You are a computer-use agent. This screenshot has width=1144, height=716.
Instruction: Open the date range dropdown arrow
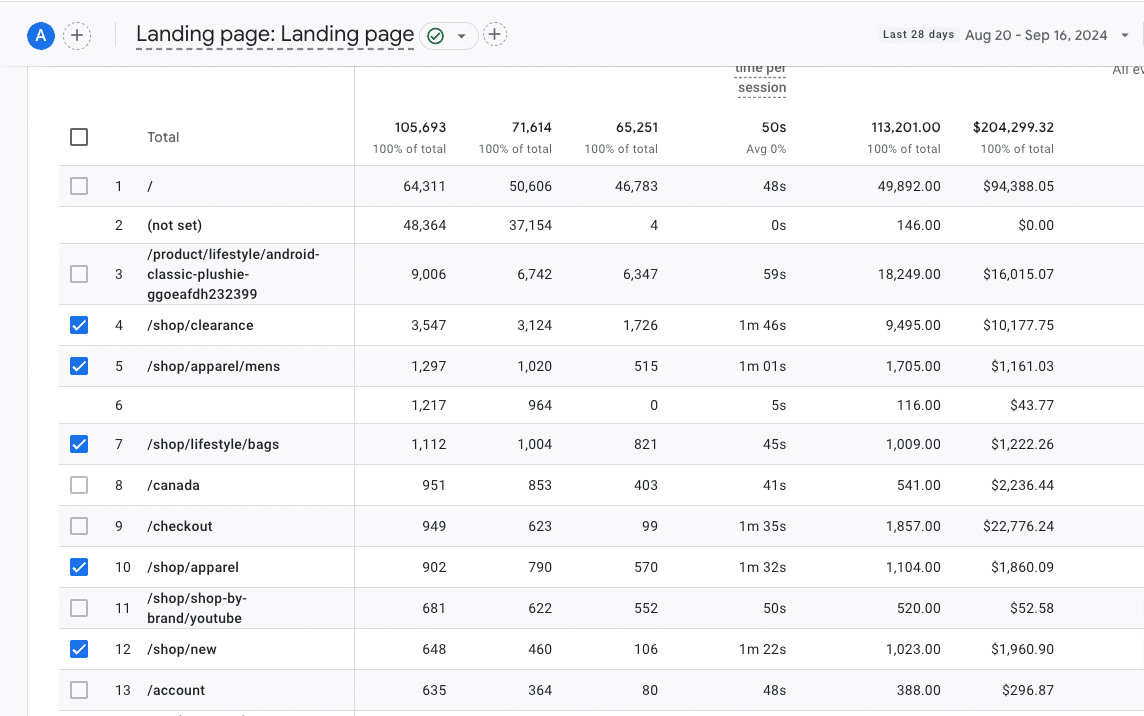[x=1125, y=35]
